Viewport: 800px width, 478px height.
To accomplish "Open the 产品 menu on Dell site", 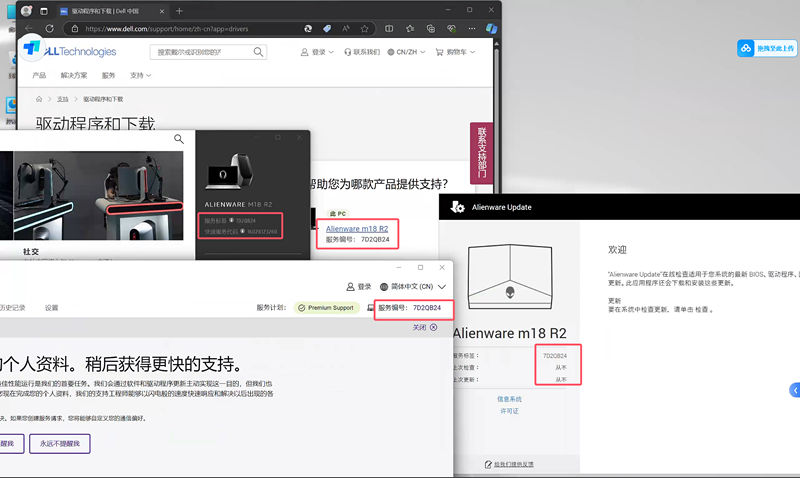I will tap(39, 76).
